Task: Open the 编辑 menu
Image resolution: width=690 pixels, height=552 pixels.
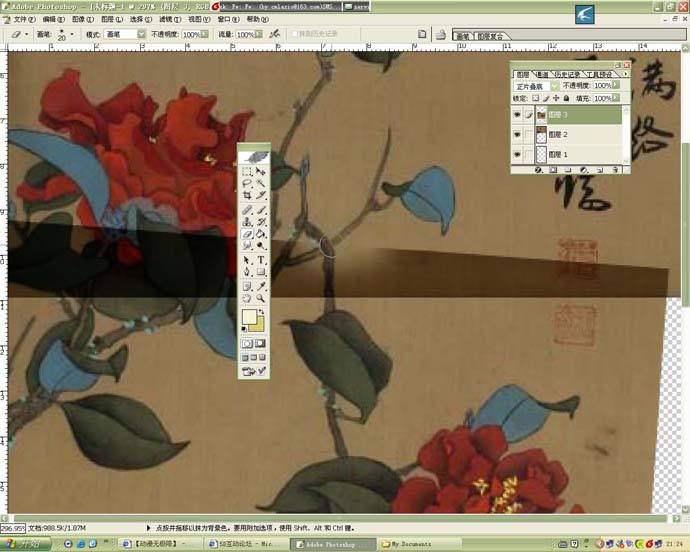Action: [53, 19]
